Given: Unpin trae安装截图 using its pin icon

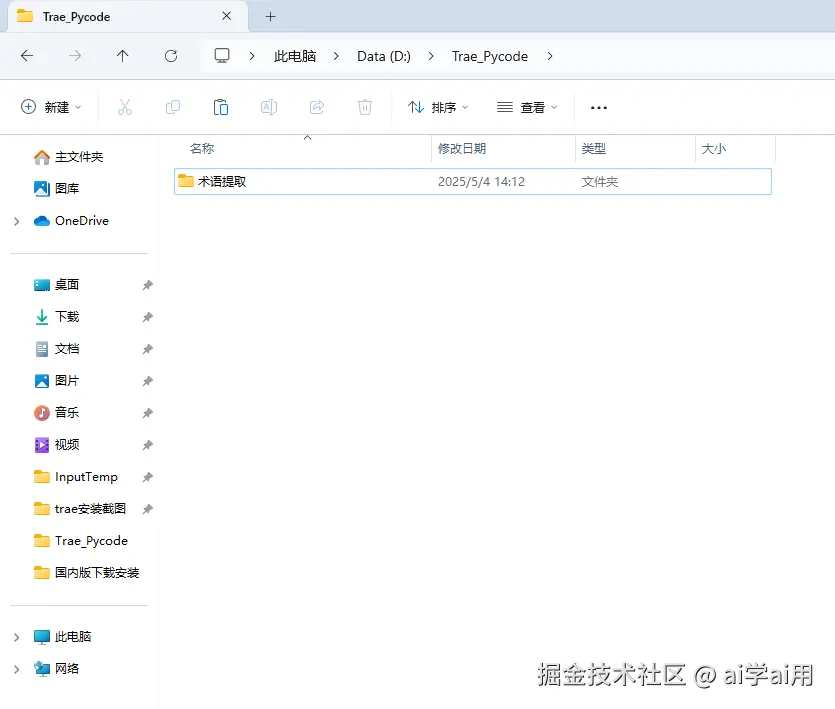Looking at the screenshot, I should [x=148, y=509].
